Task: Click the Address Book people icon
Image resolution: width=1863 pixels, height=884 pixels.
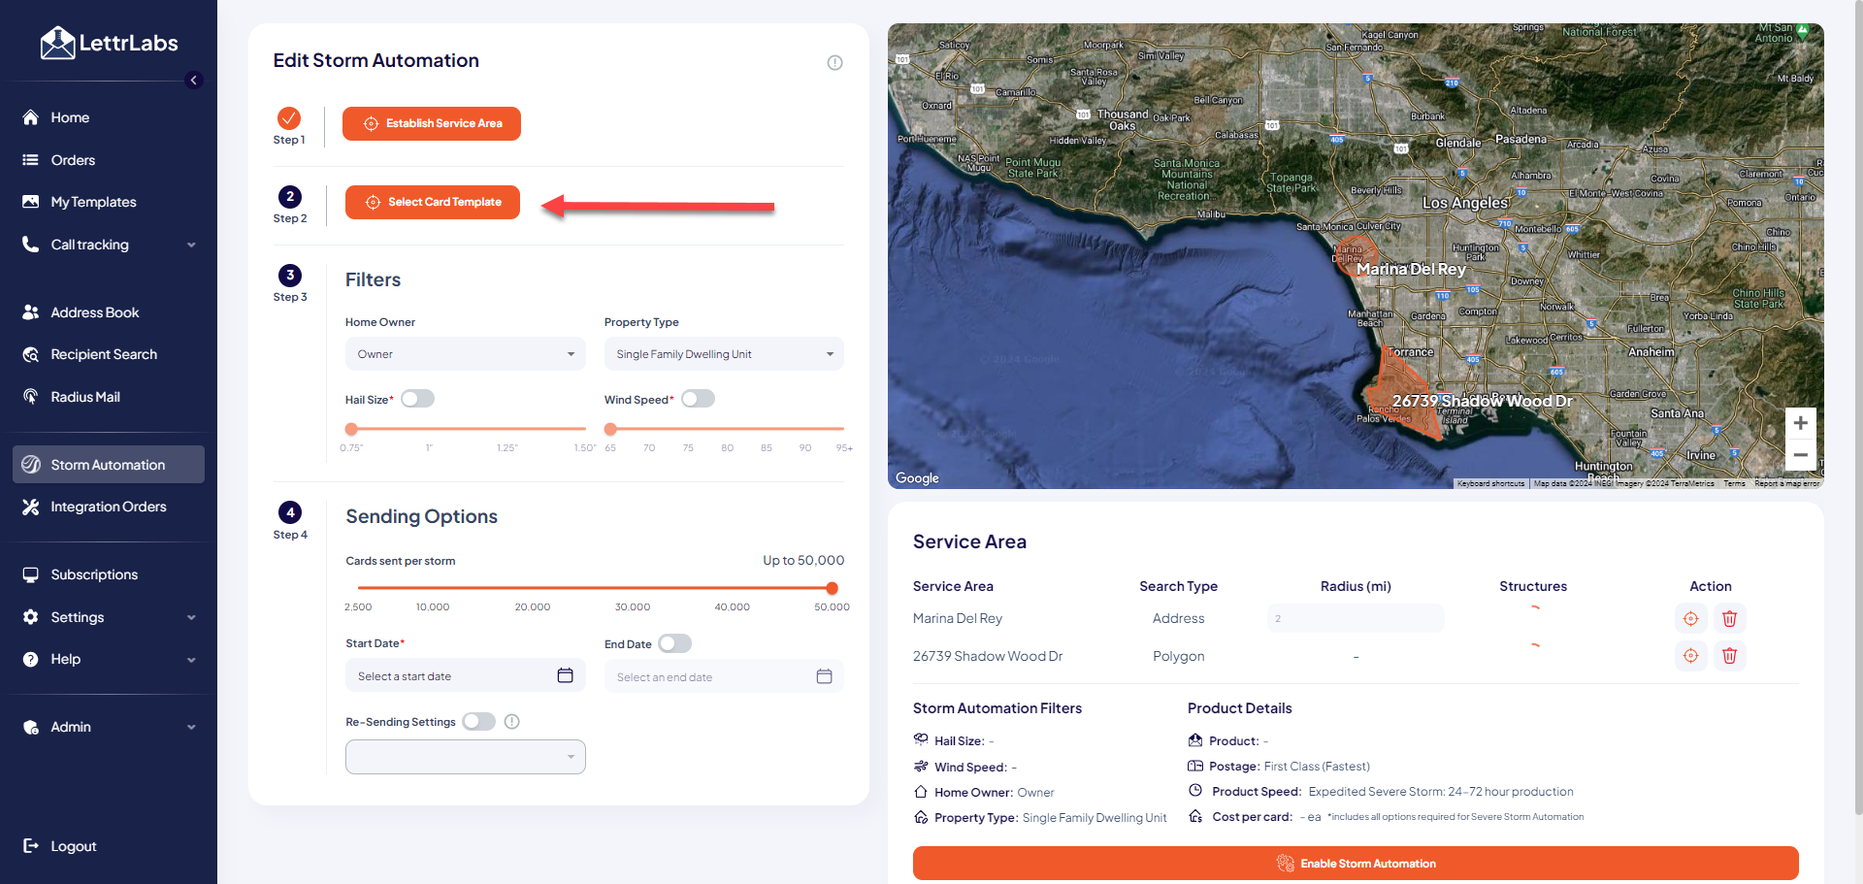Action: coord(31,312)
